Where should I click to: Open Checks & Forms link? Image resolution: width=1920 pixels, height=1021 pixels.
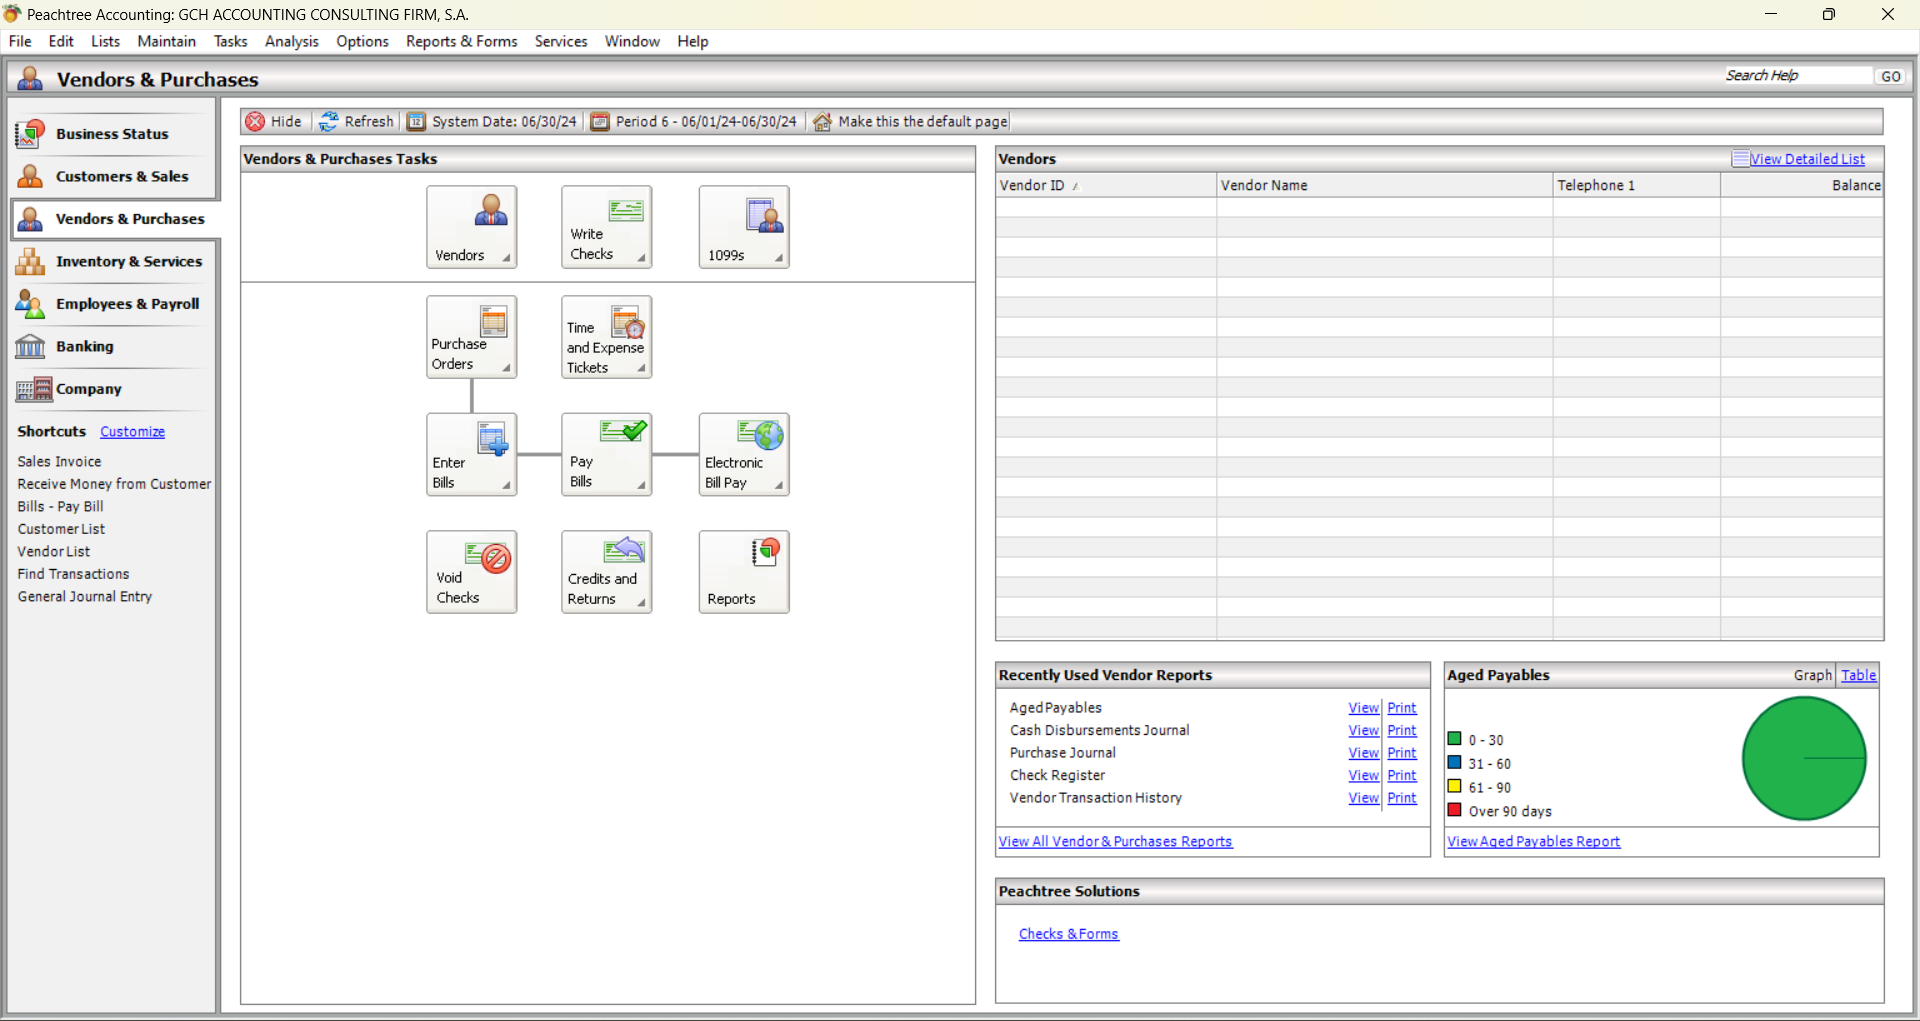[x=1068, y=934]
